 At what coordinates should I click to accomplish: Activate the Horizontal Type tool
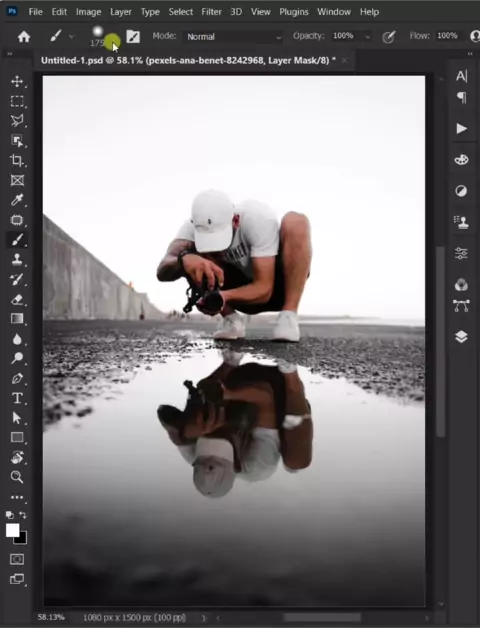[17, 398]
